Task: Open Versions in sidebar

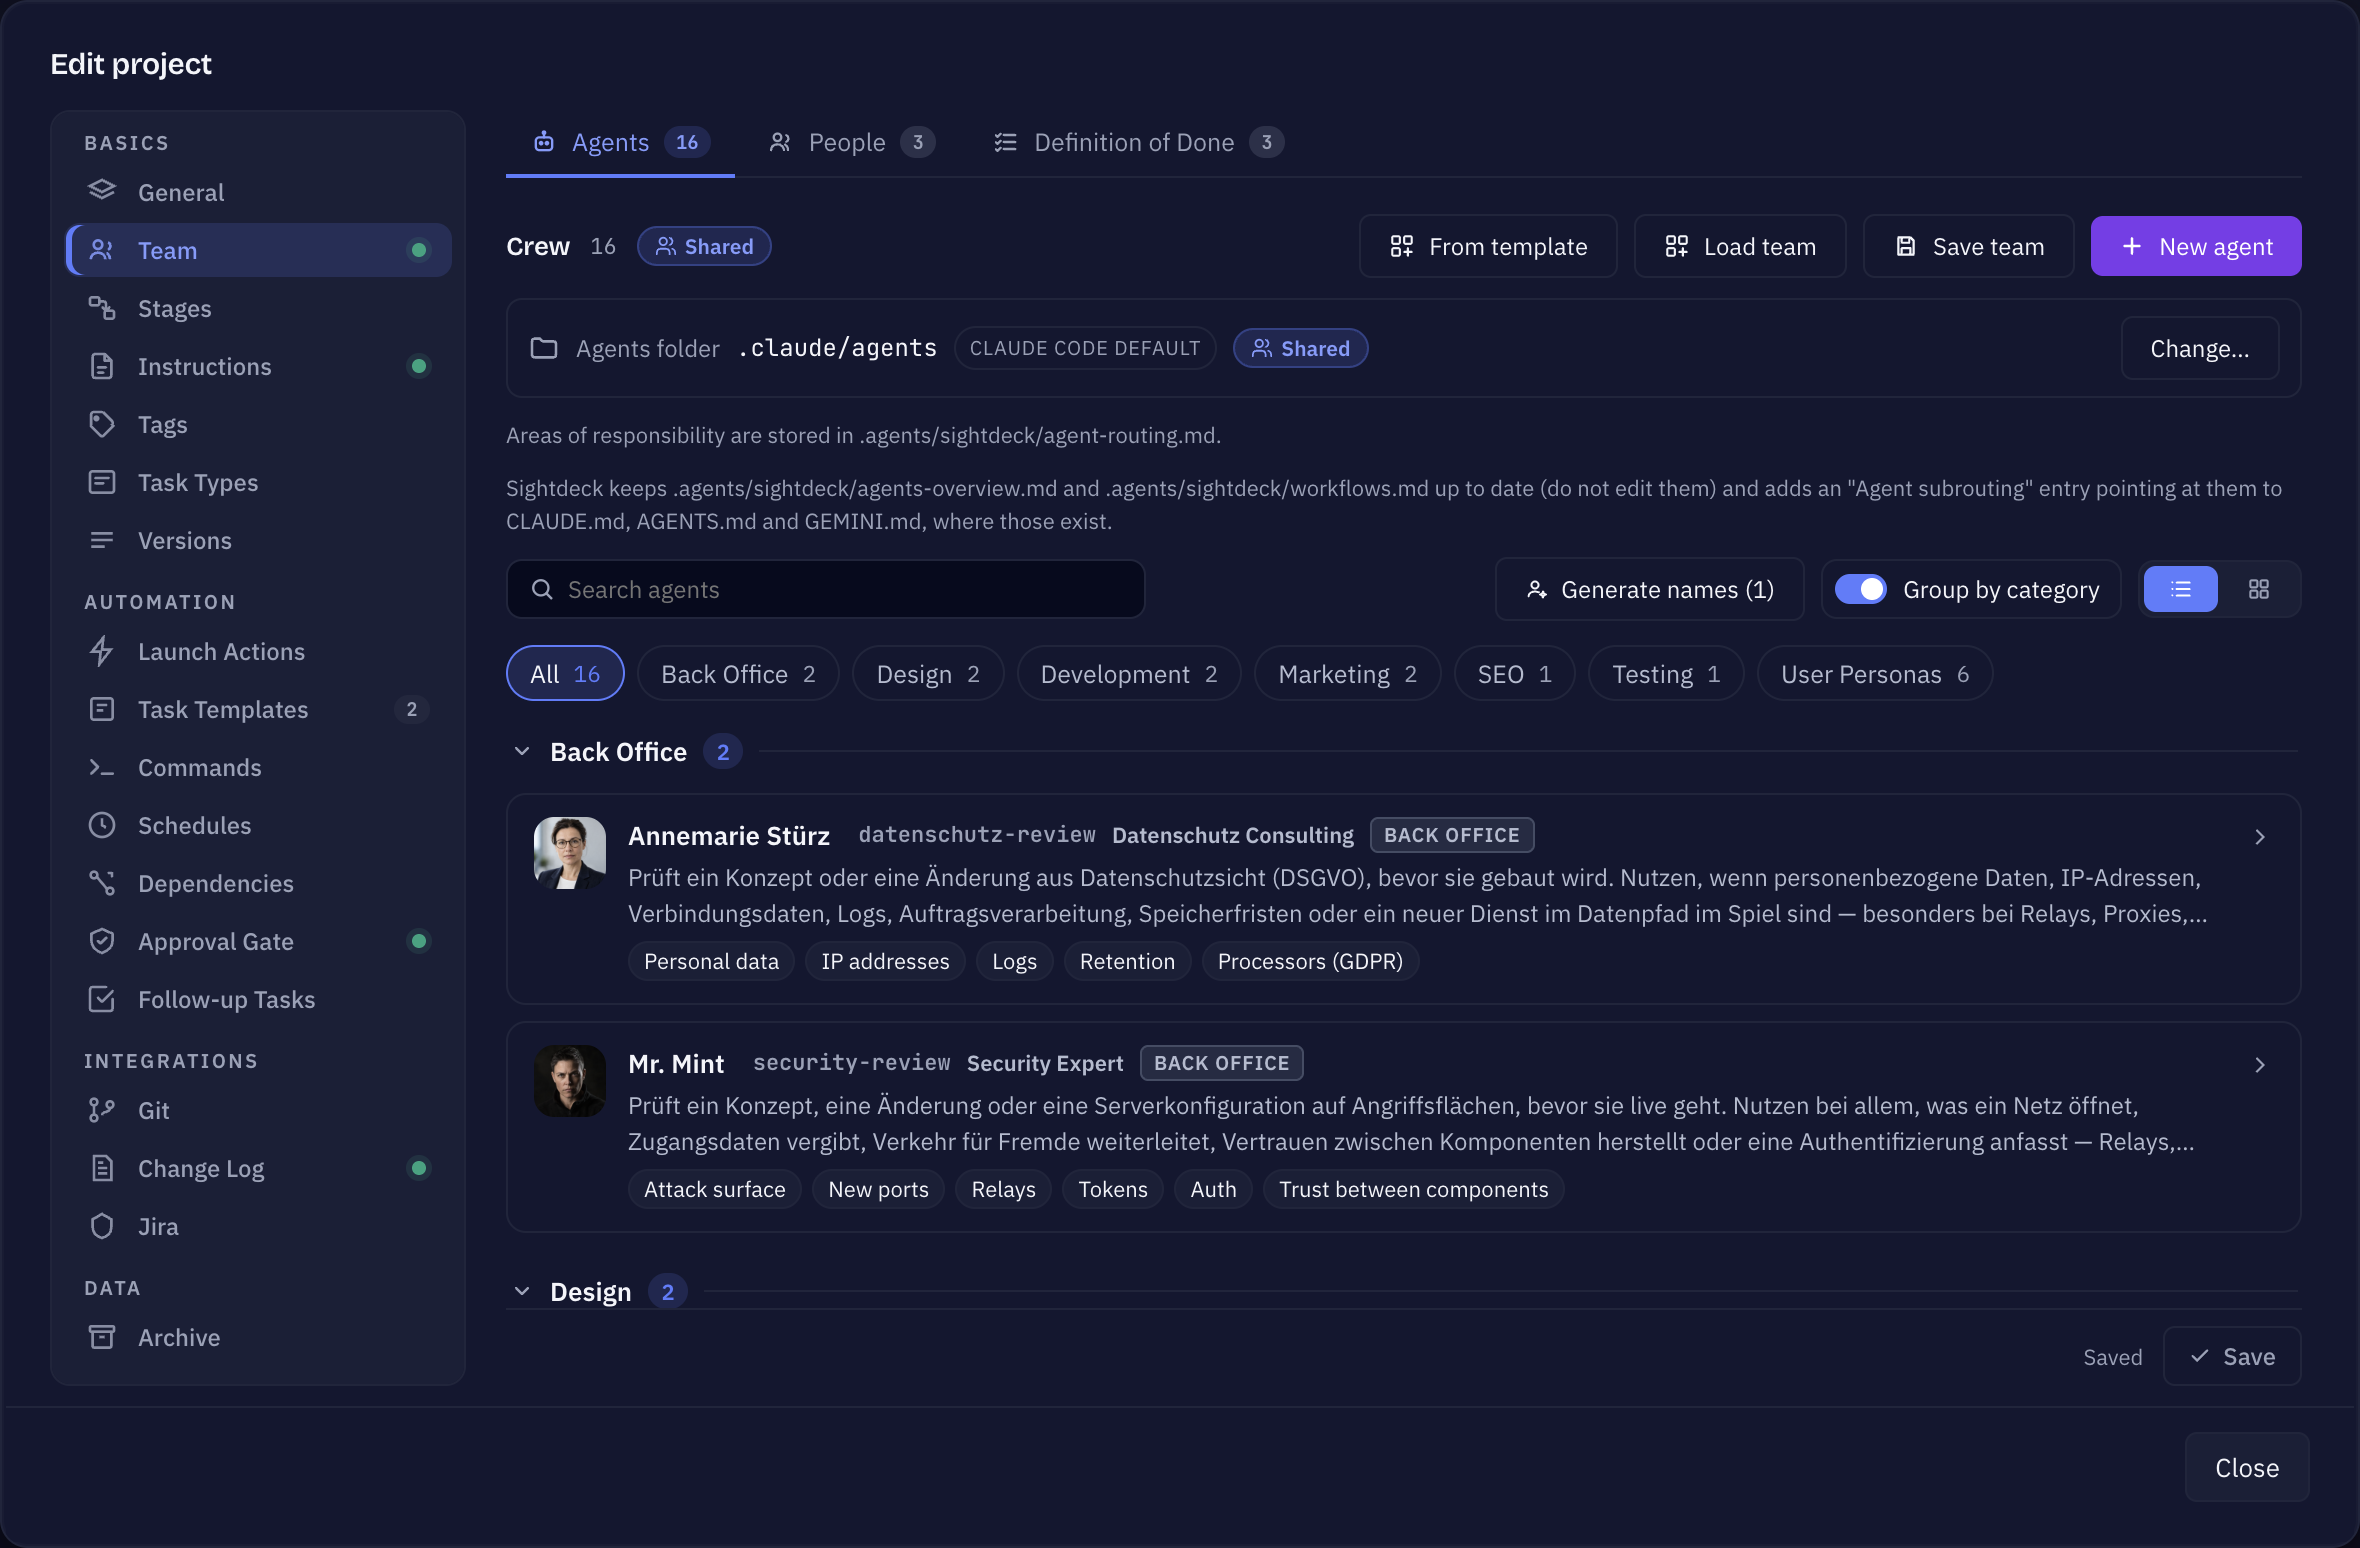Action: 258,540
